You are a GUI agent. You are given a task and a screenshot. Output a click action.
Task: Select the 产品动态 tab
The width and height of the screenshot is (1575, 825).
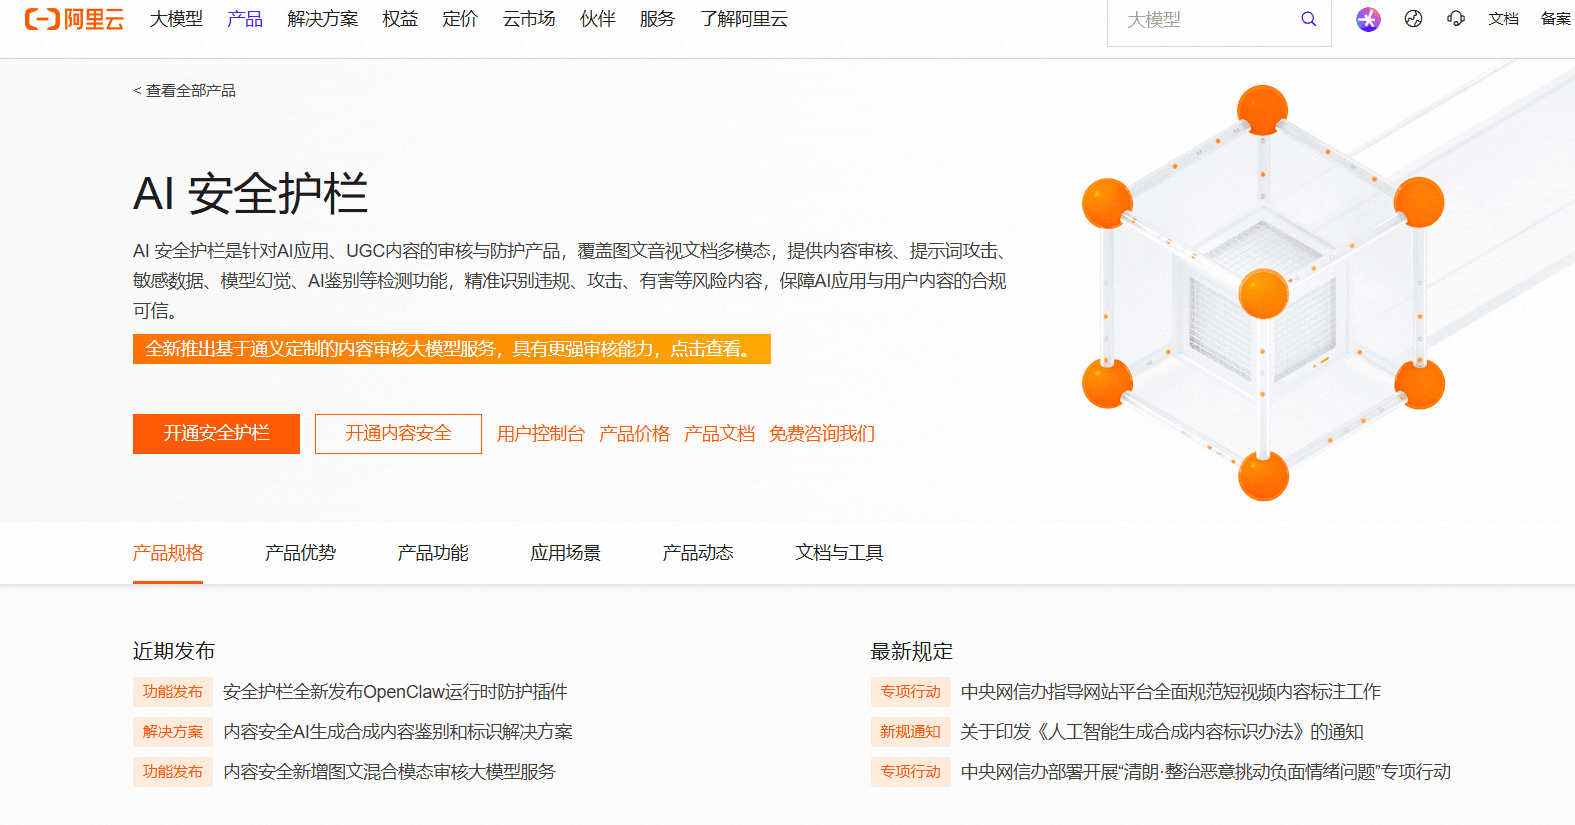point(698,553)
